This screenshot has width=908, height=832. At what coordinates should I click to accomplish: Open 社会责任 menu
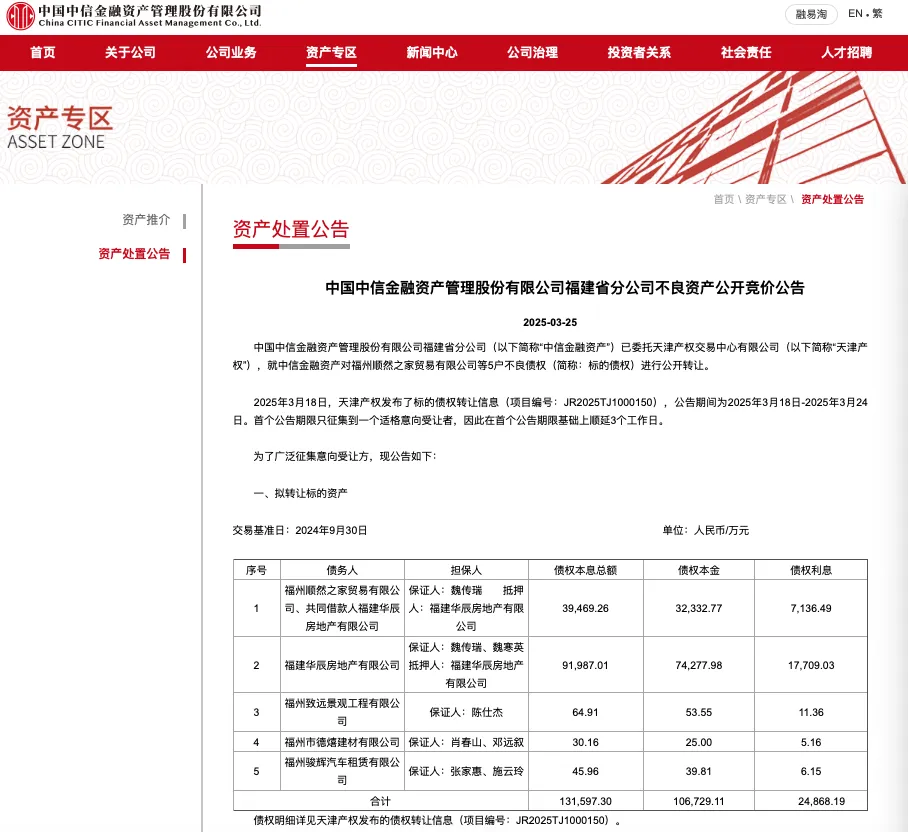[746, 53]
